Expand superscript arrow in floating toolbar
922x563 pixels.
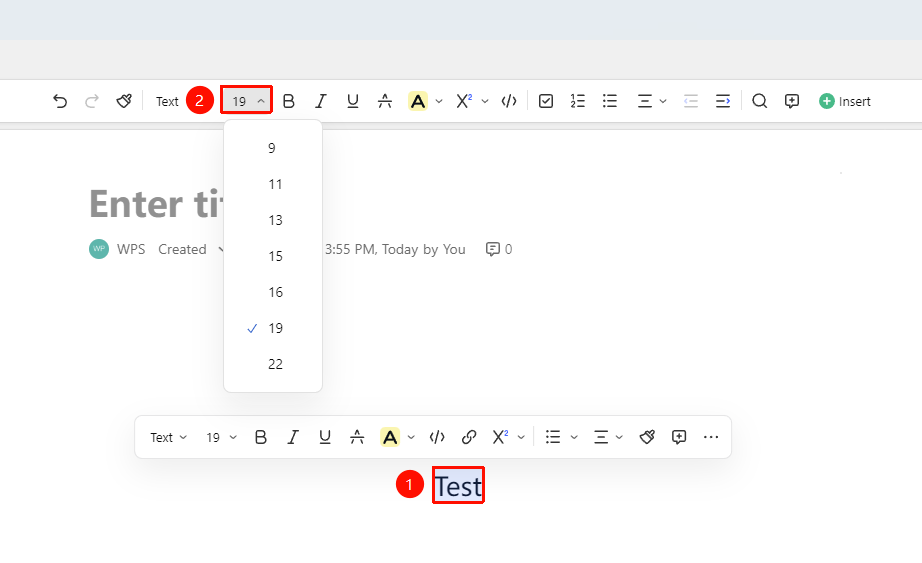[x=521, y=437]
